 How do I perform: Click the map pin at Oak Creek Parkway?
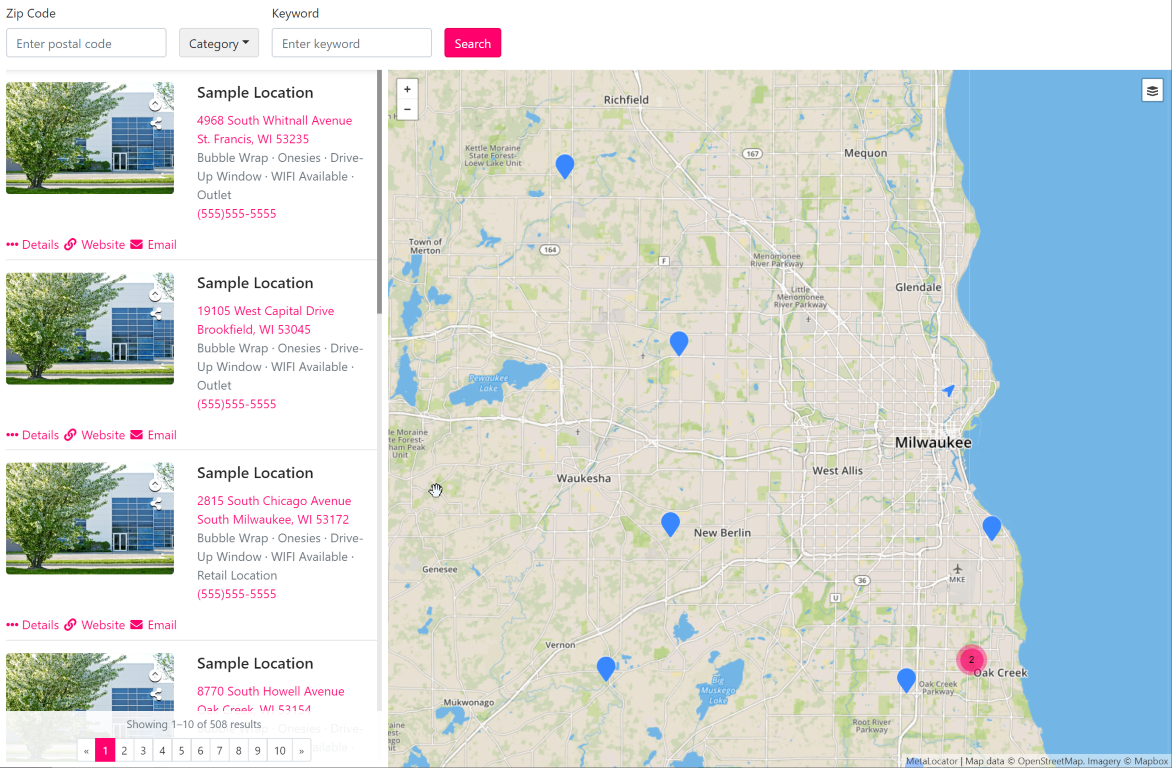coord(907,680)
